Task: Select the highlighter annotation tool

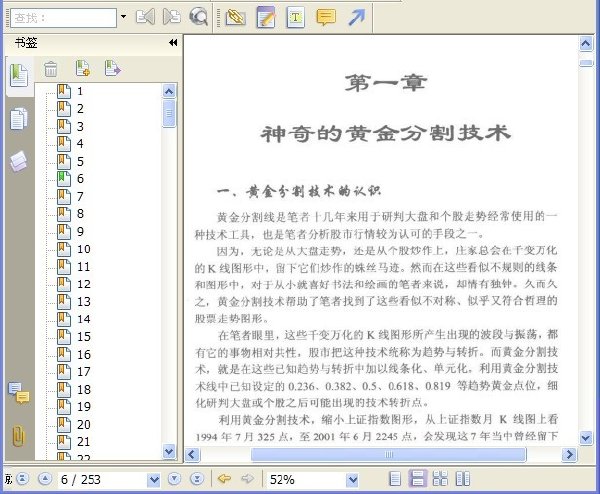Action: (x=236, y=17)
